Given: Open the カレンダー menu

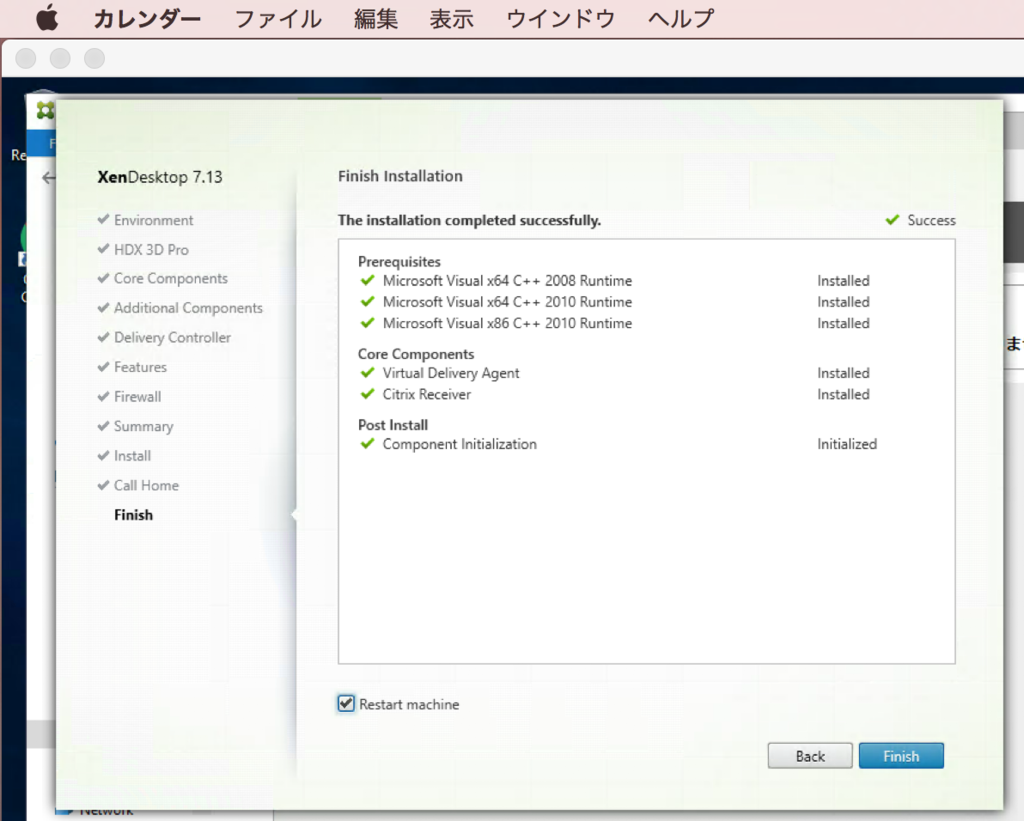Looking at the screenshot, I should pos(147,18).
